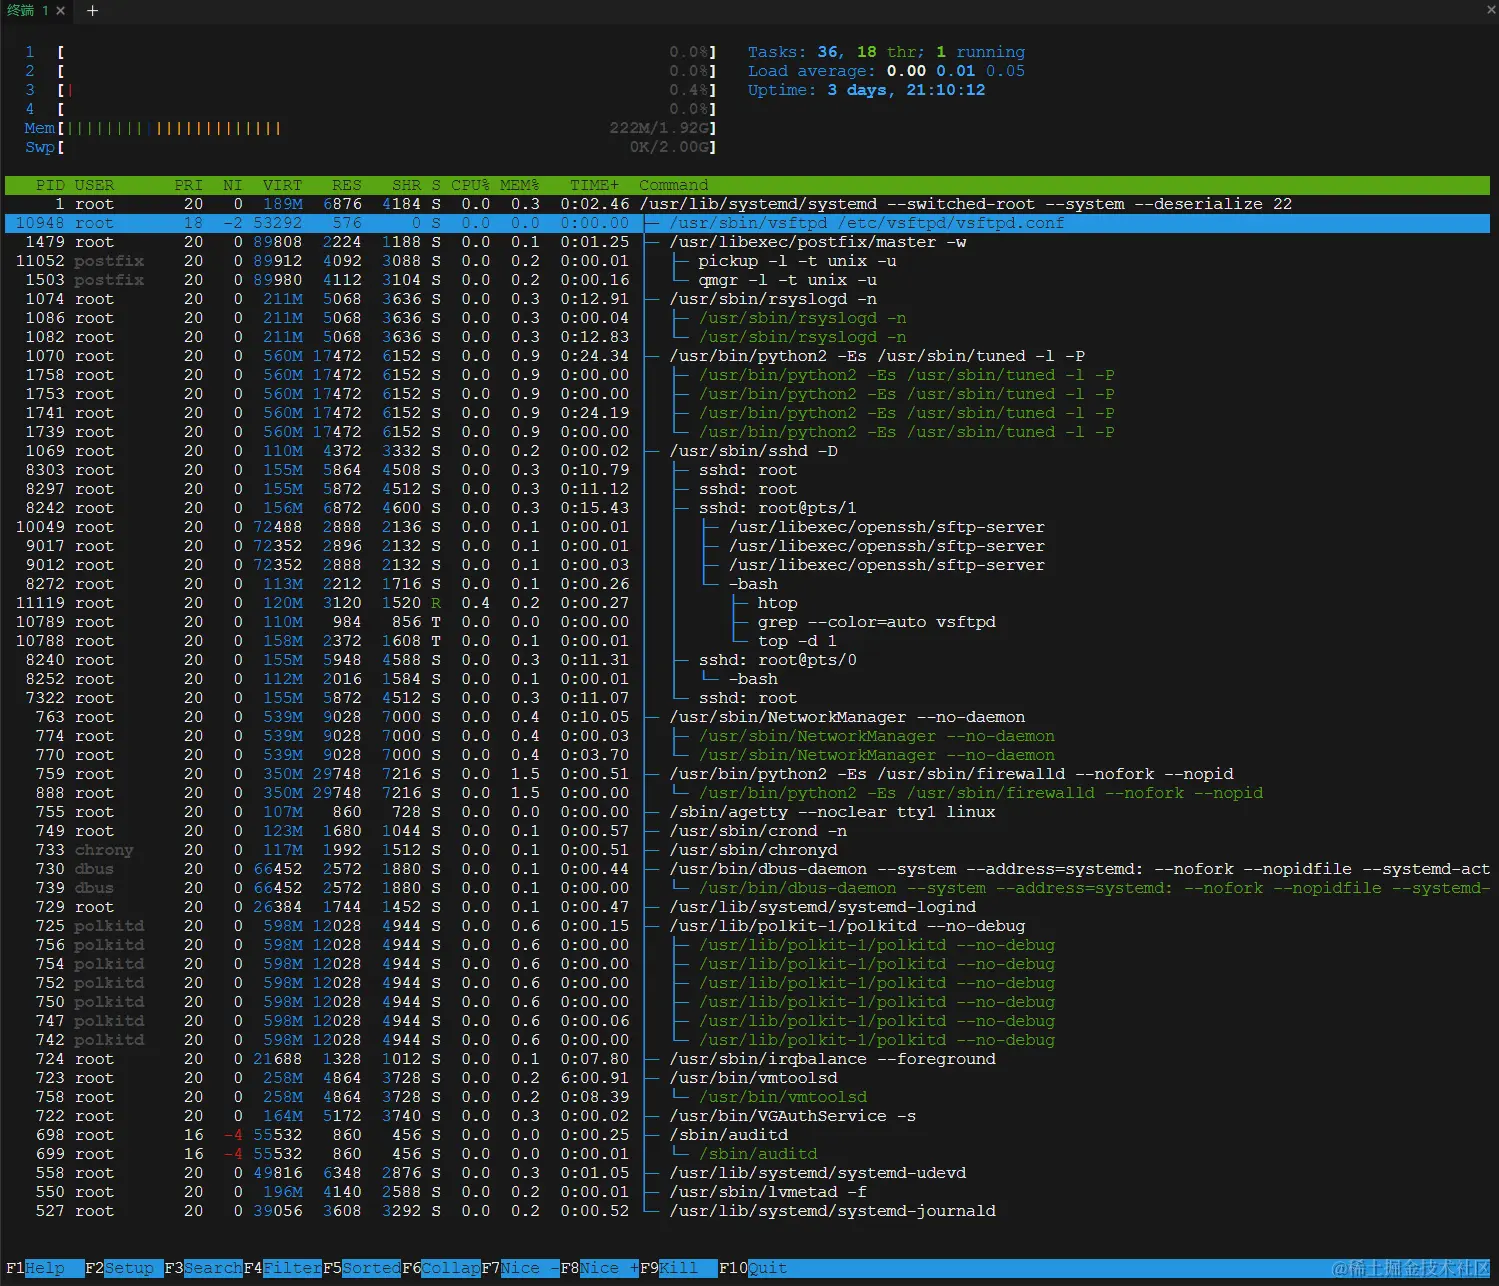Close the terminal 1 tab
1499x1286 pixels.
[x=61, y=10]
